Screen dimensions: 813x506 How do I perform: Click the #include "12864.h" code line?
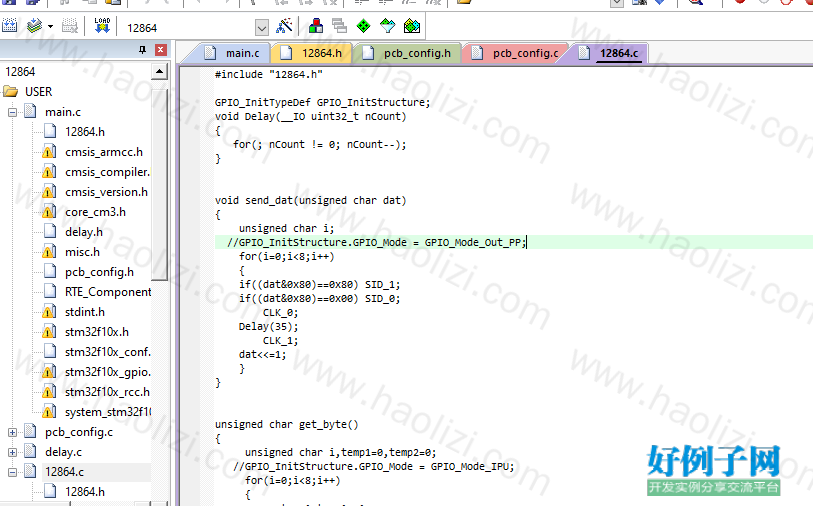269,74
